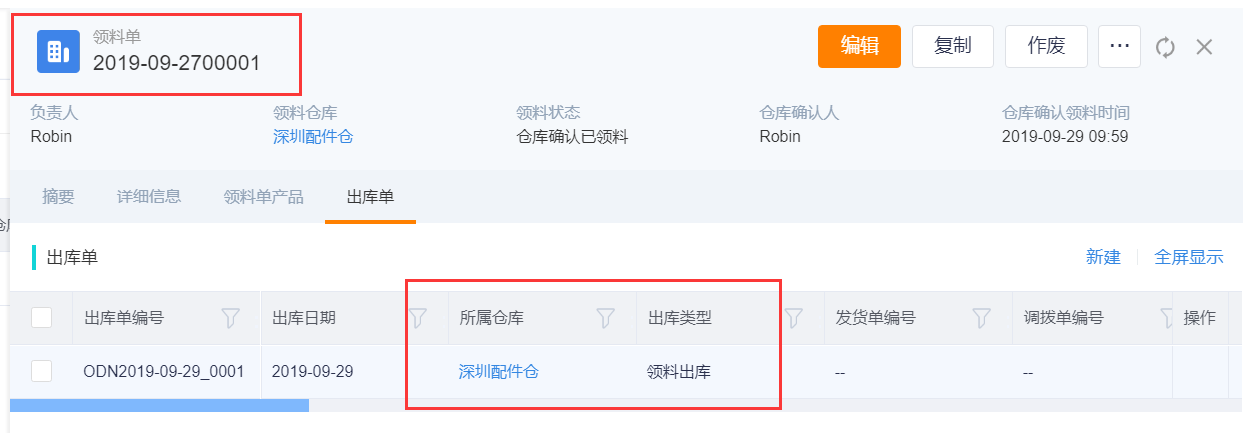Refresh the record with circular arrows icon

(1165, 47)
